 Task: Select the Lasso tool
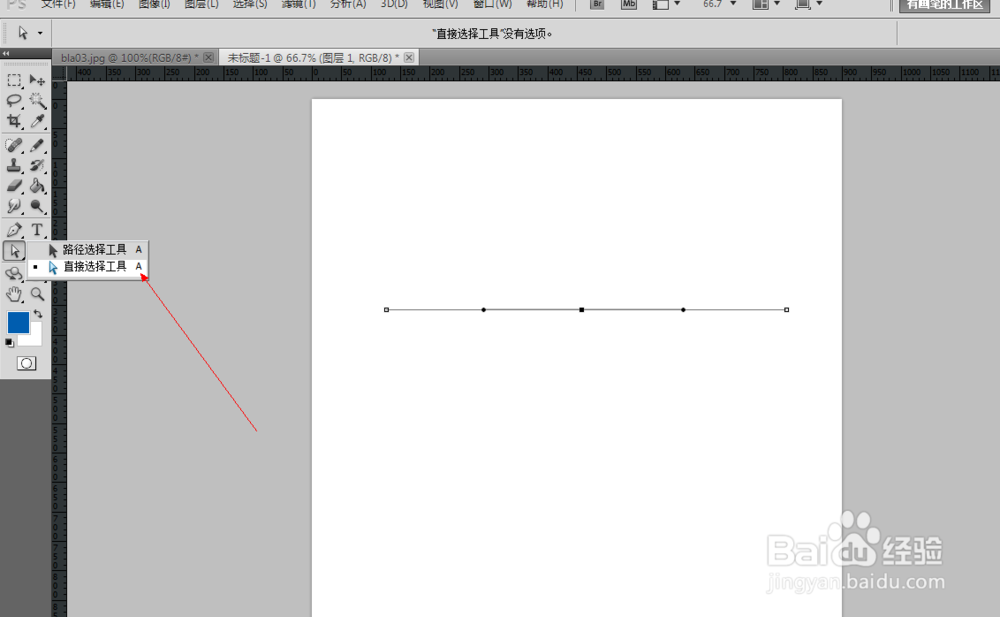[14, 100]
